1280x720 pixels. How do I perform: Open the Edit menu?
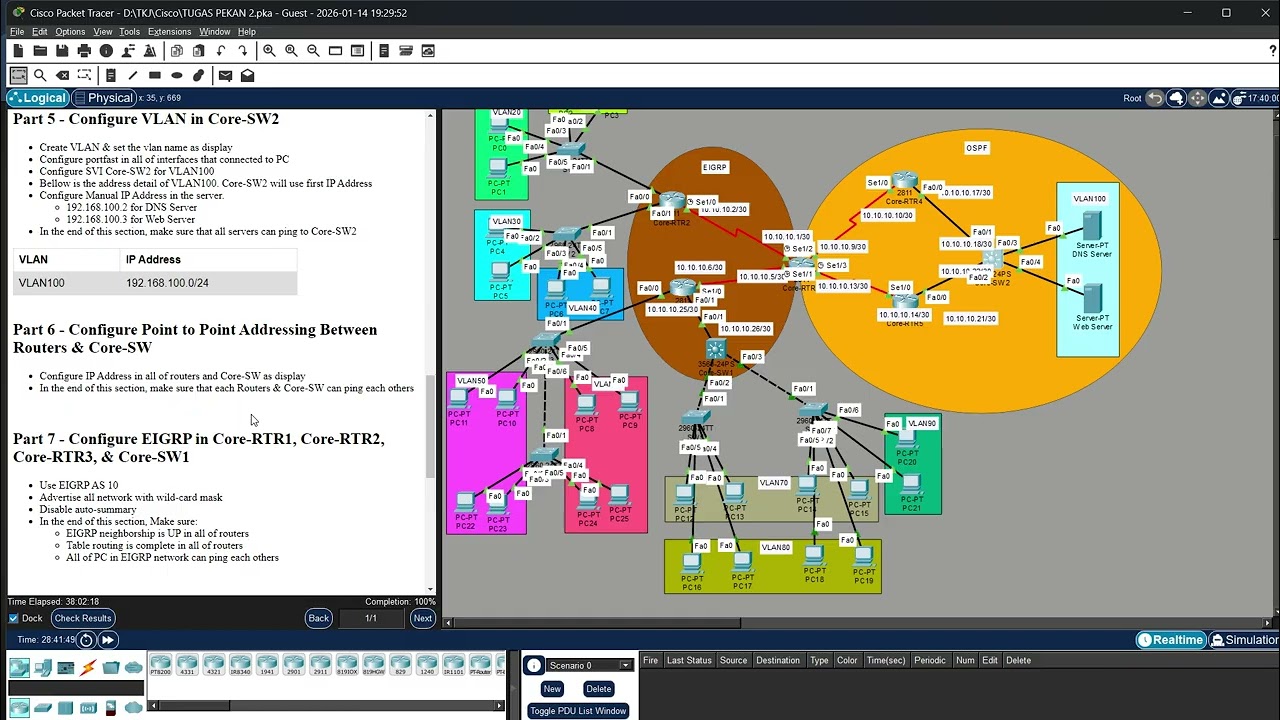click(39, 32)
